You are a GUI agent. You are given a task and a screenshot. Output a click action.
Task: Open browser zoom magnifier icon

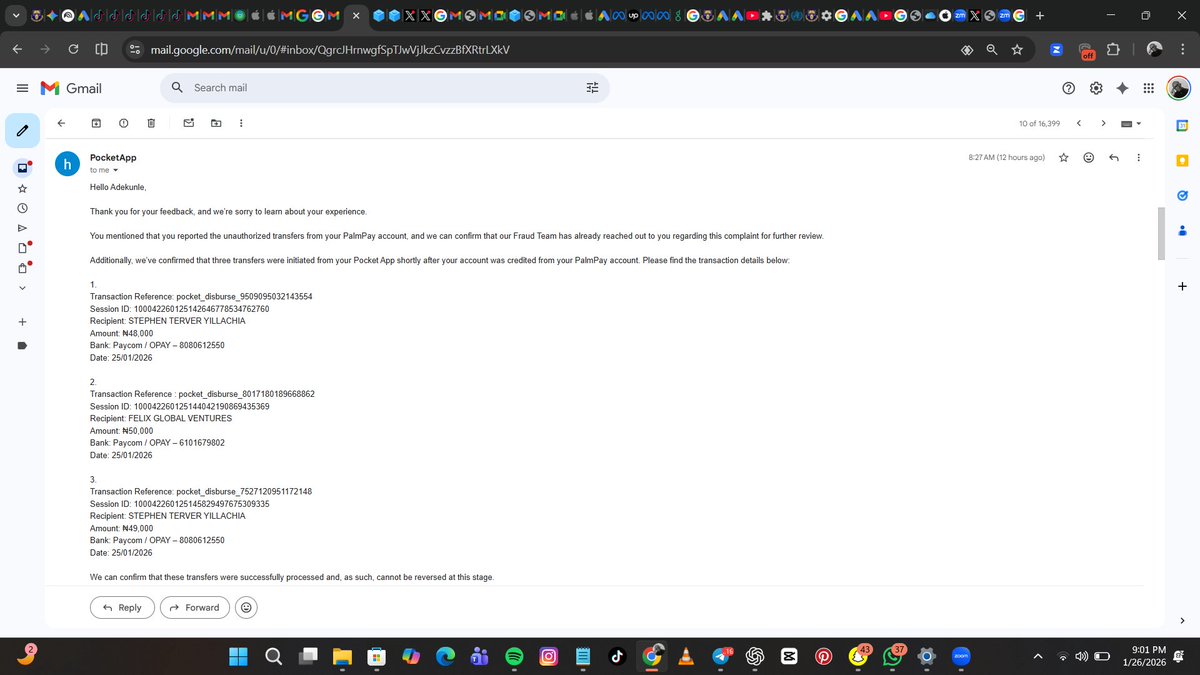point(992,49)
